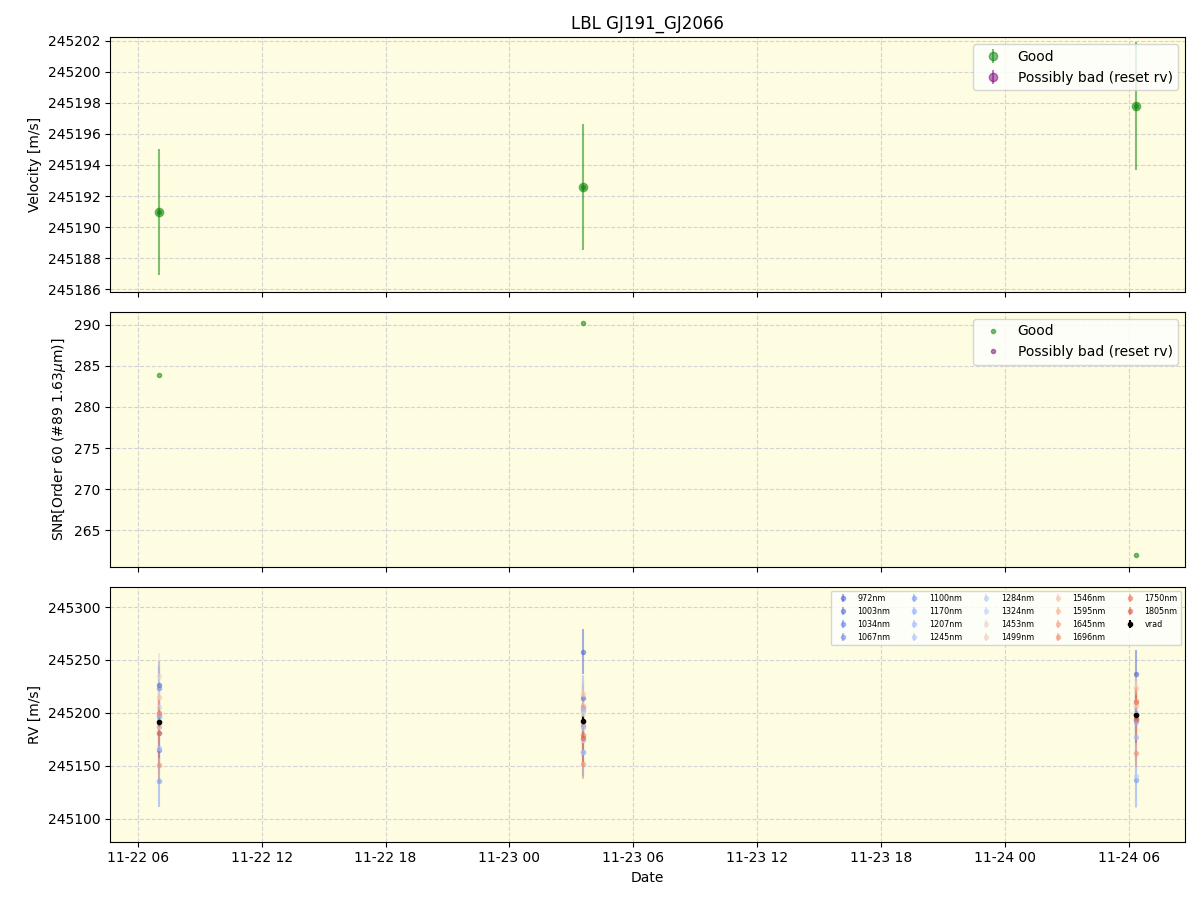Click the 11-22 12 date tick label
The width and height of the screenshot is (1200, 900).
coord(262,857)
